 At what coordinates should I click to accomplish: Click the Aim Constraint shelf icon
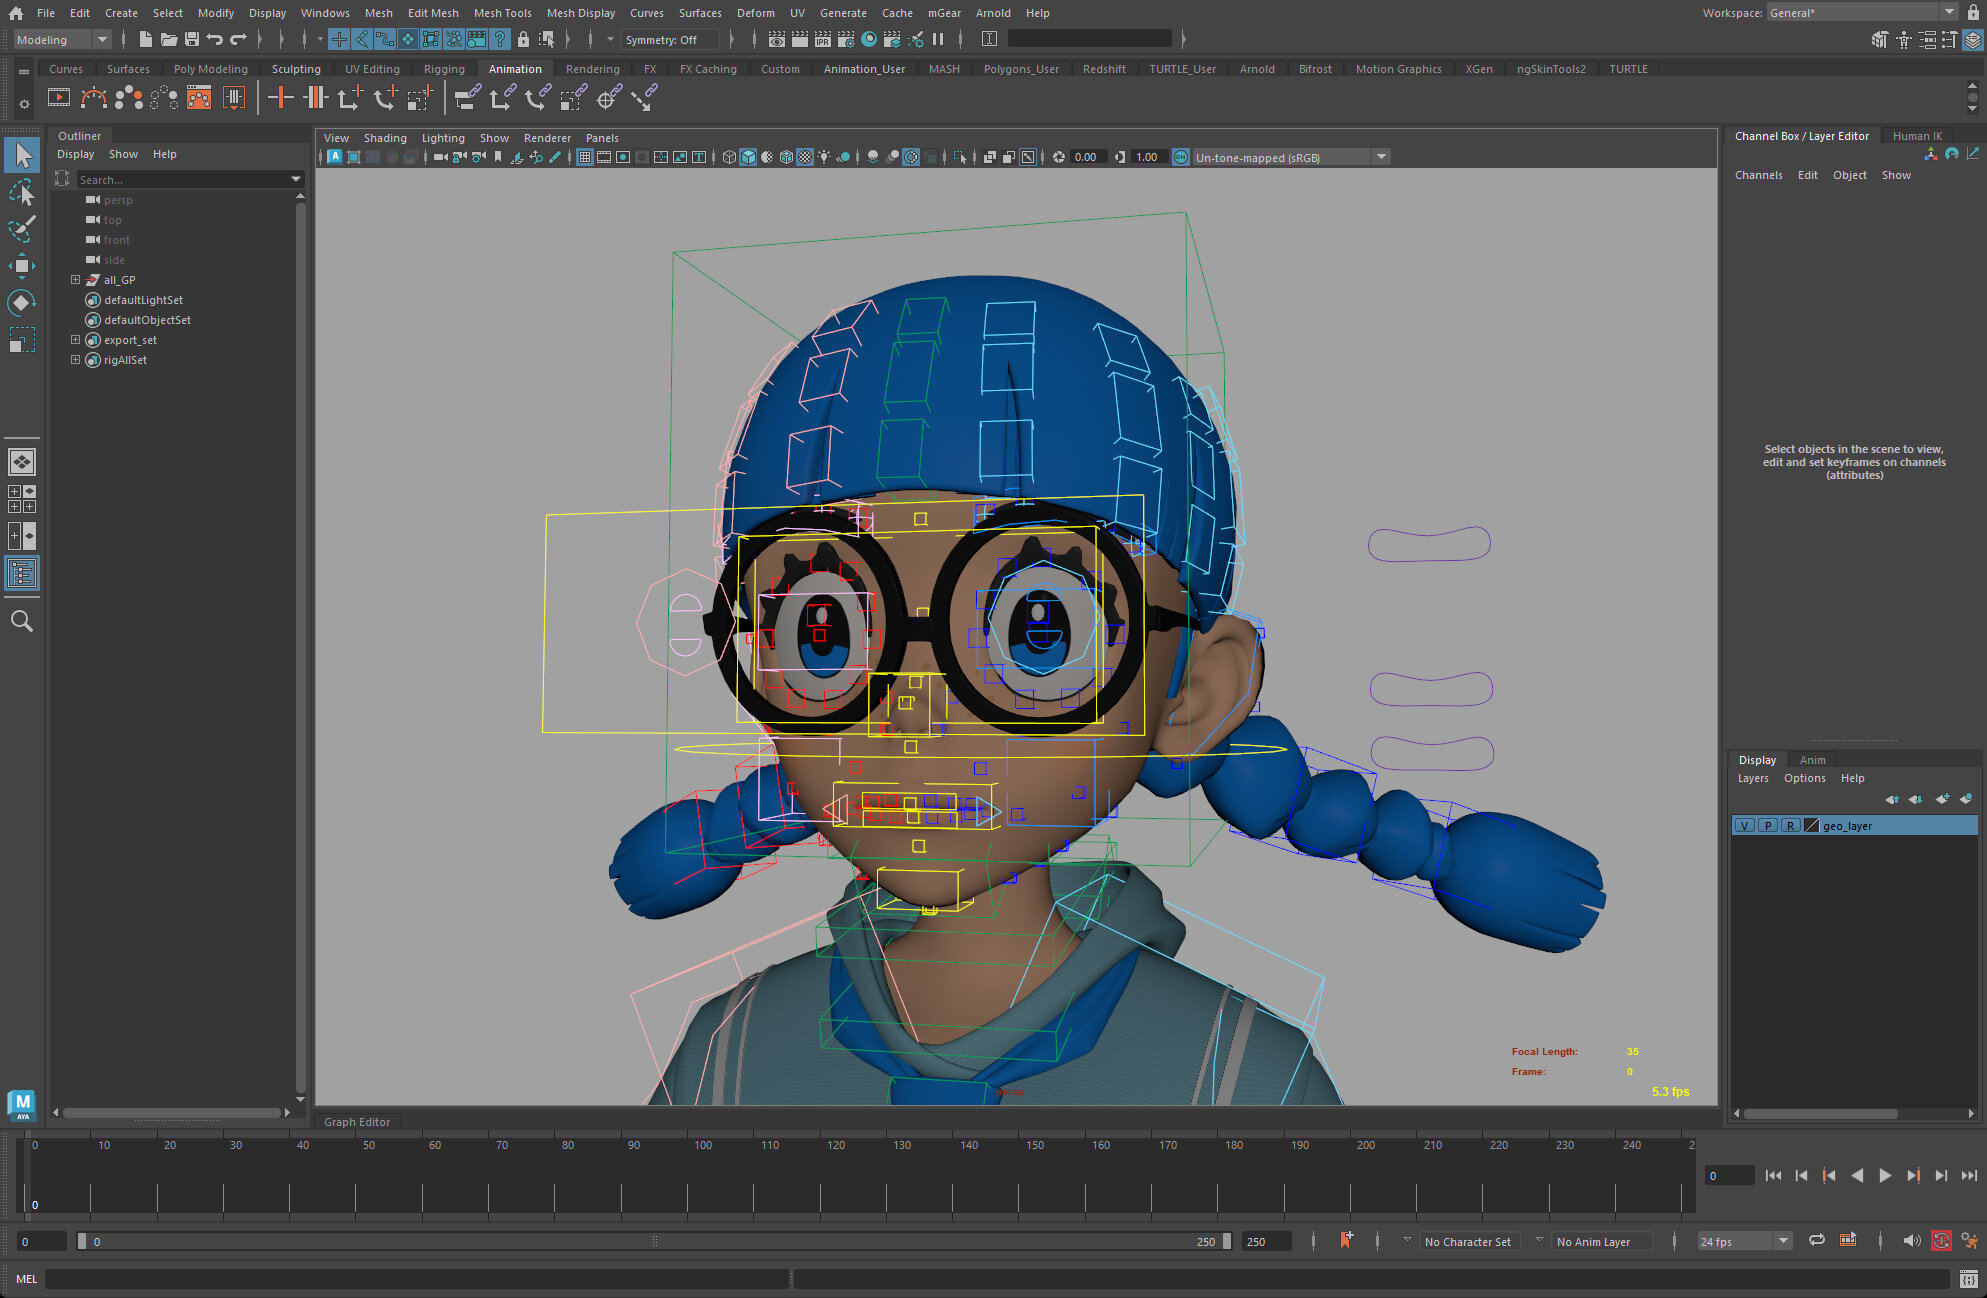[x=609, y=98]
